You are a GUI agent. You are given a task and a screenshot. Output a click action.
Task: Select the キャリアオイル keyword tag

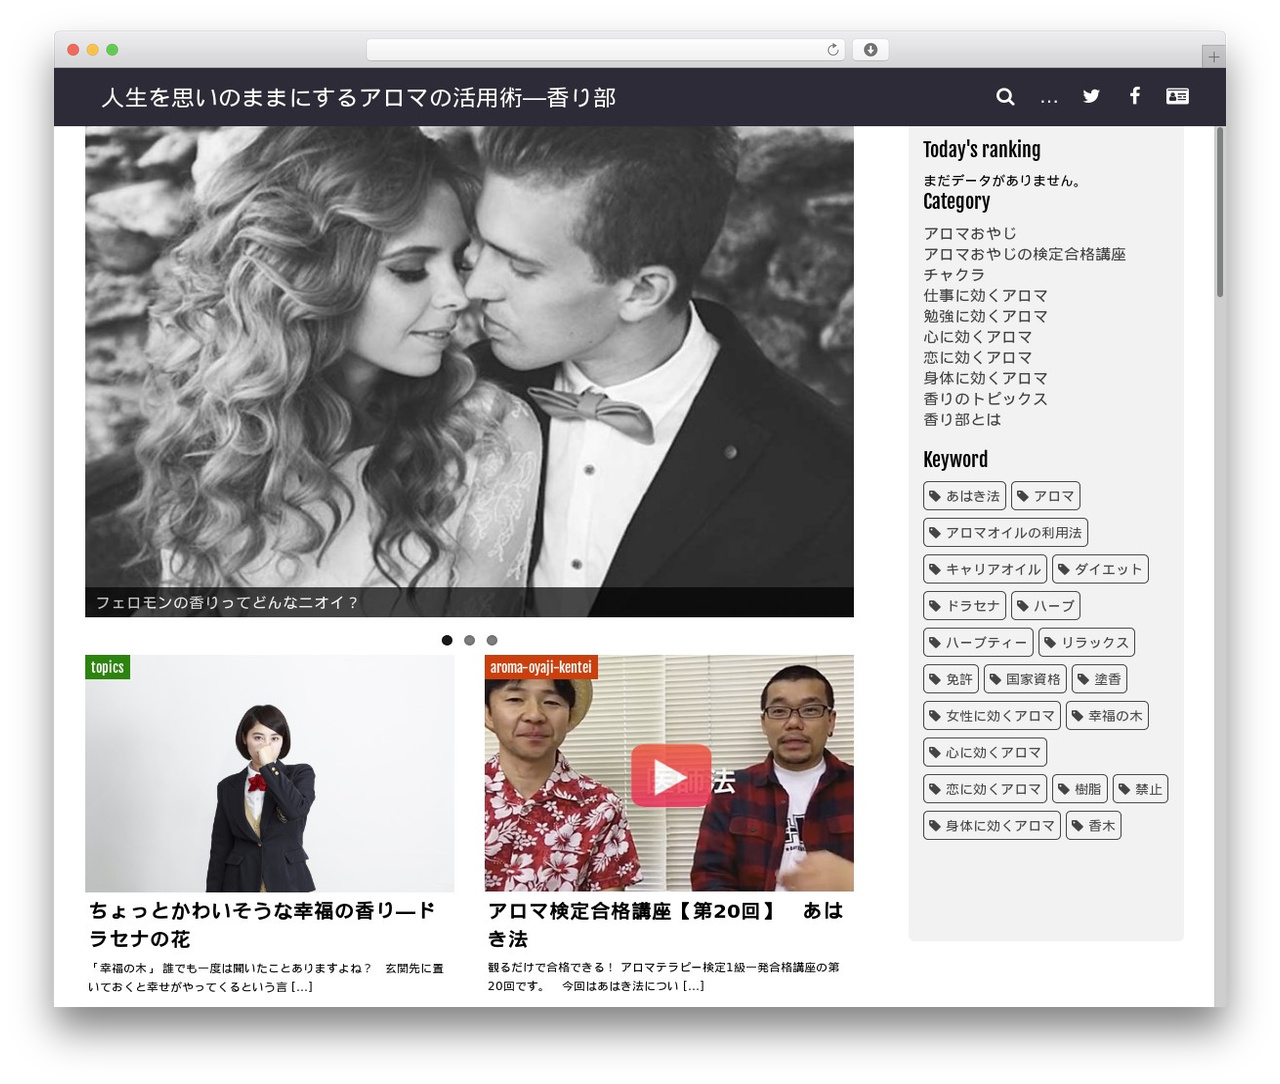click(985, 569)
